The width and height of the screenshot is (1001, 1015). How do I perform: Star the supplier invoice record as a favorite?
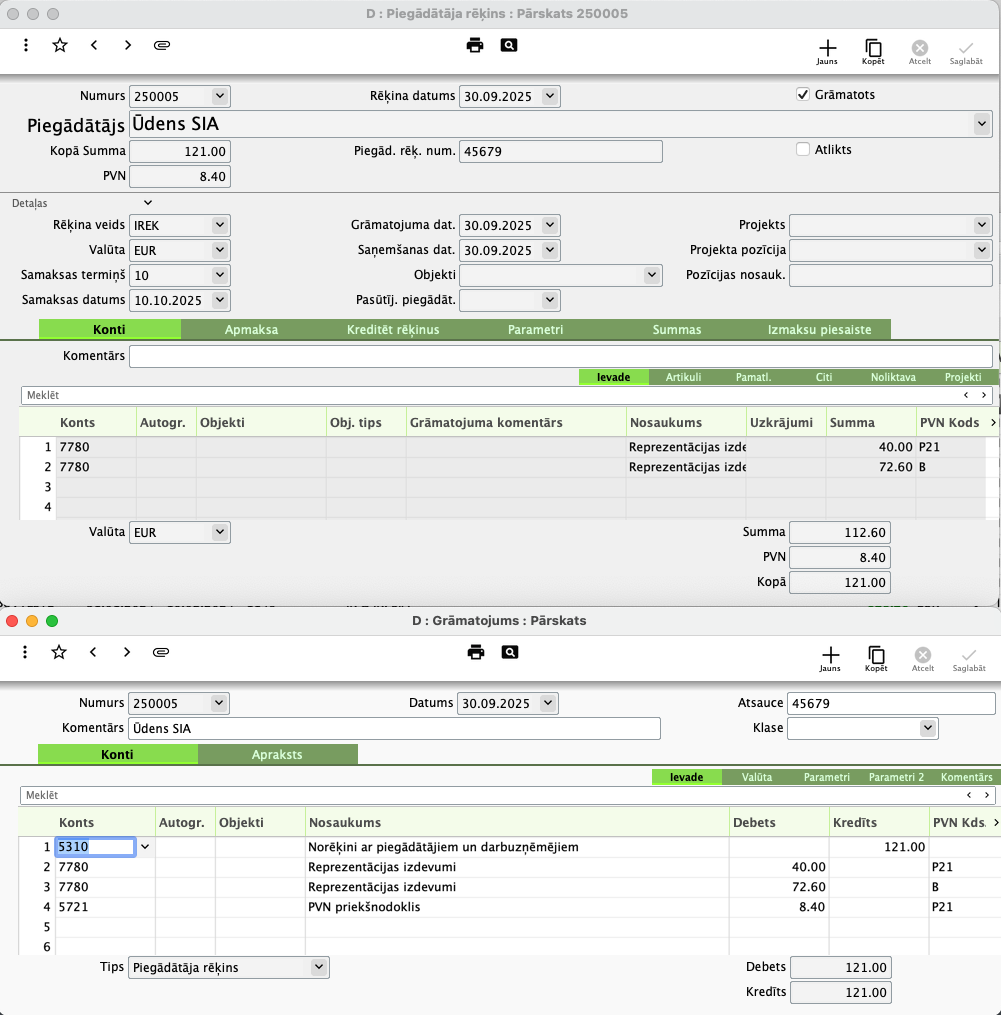[60, 45]
